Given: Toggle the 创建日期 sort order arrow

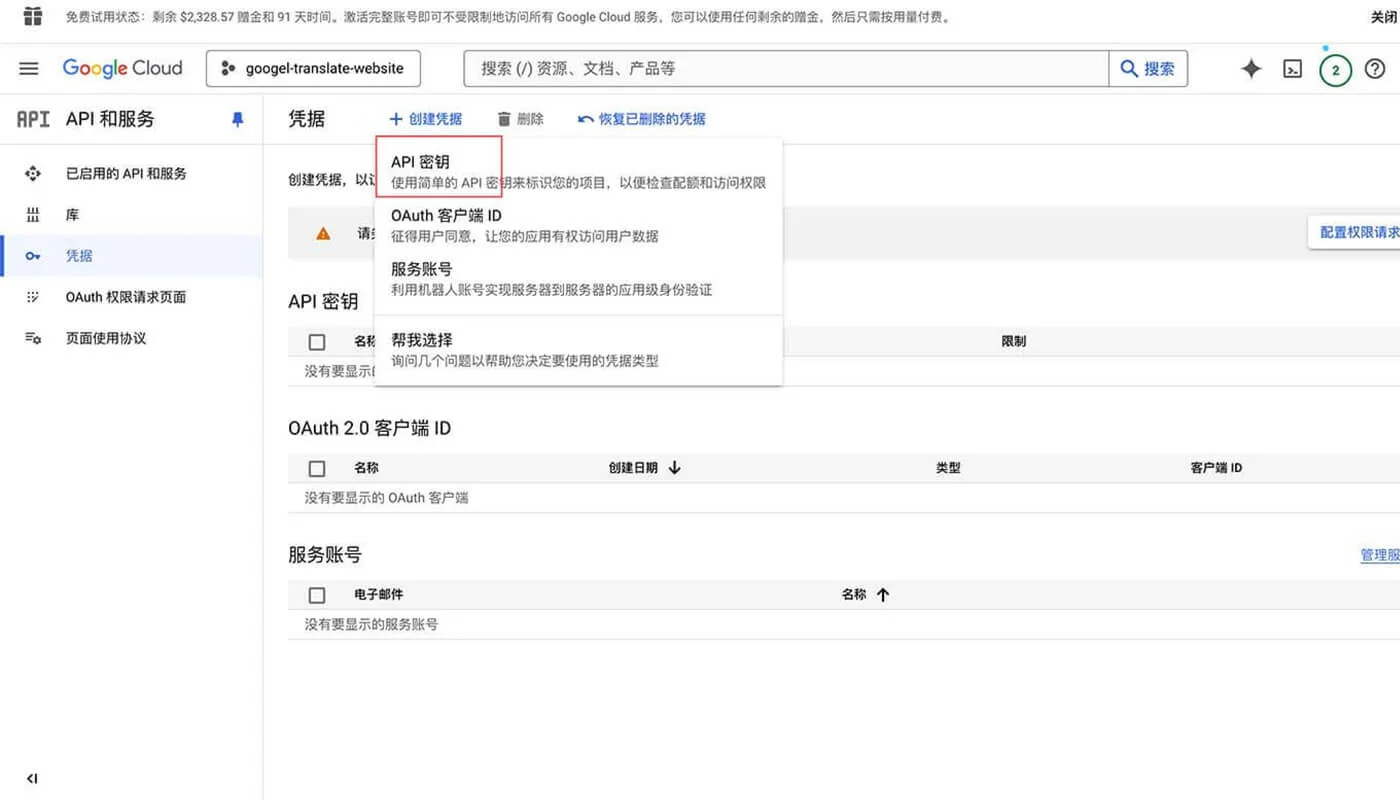Looking at the screenshot, I should point(674,467).
